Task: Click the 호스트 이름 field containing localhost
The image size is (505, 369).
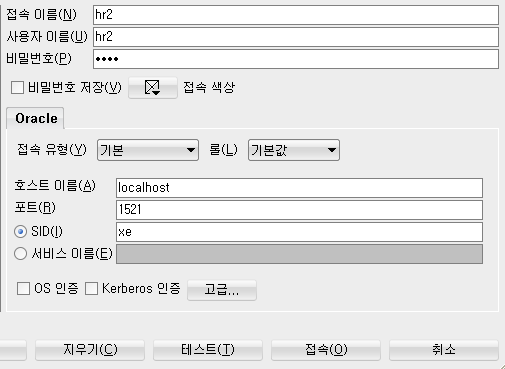Action: 299,188
